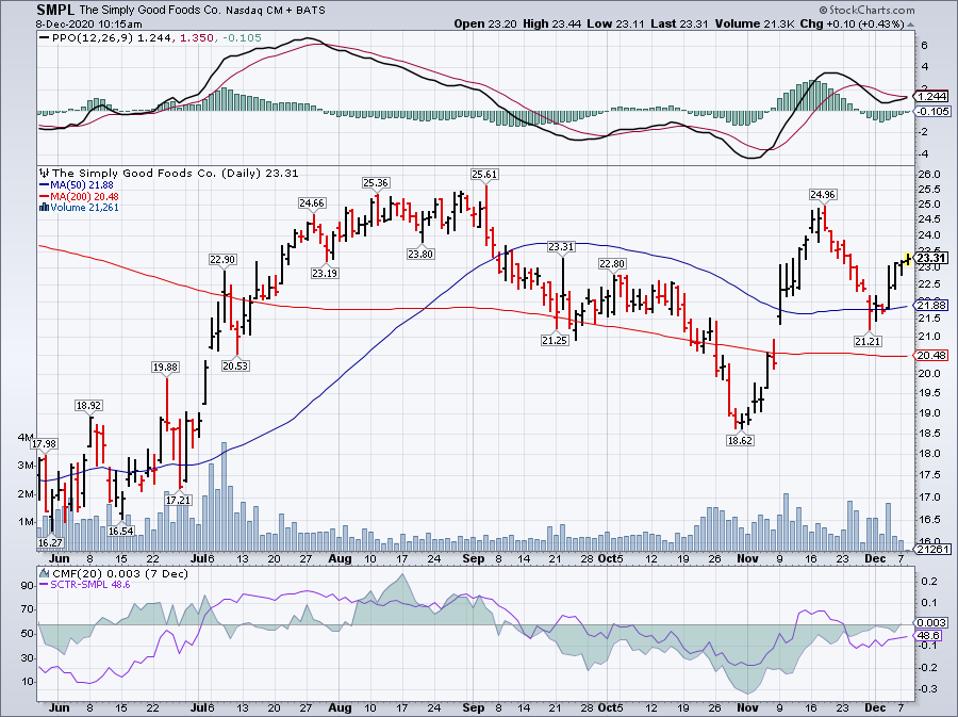Screen dimensions: 958x717
Task: Click the 21.88 MA(50) axis tag
Action: [x=932, y=305]
